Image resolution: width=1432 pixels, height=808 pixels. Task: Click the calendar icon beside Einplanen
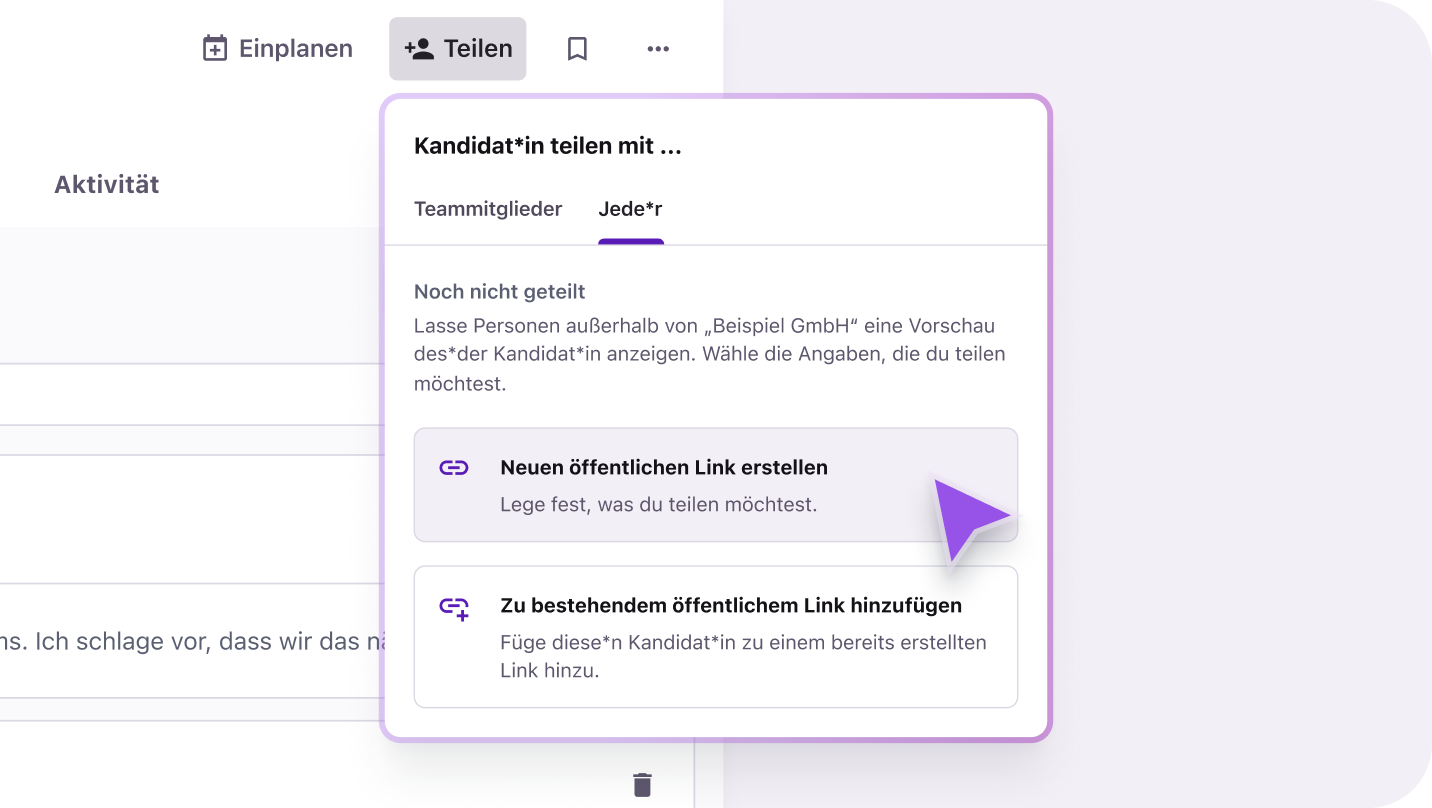[215, 49]
